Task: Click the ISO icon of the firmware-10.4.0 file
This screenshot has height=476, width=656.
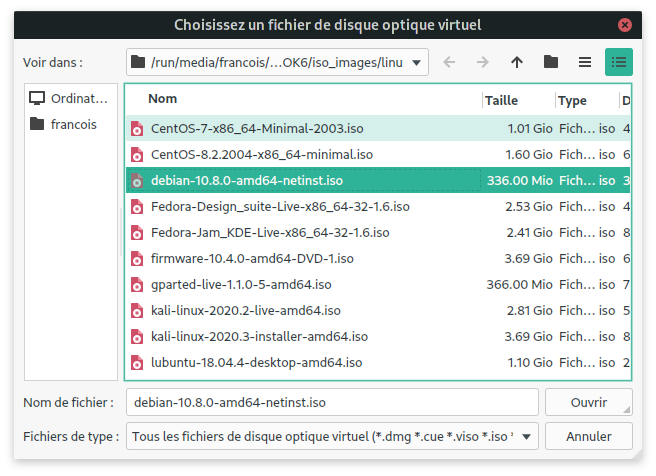Action: click(x=137, y=259)
